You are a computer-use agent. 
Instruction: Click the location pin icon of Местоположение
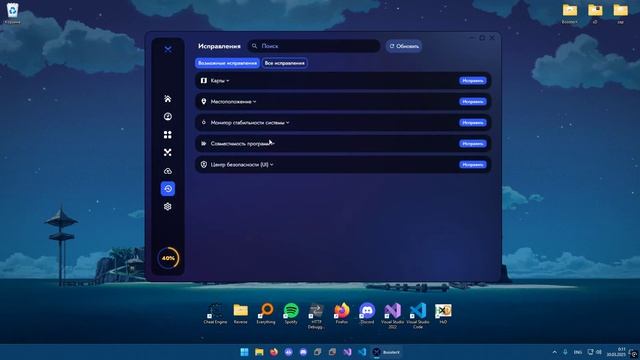[204, 102]
